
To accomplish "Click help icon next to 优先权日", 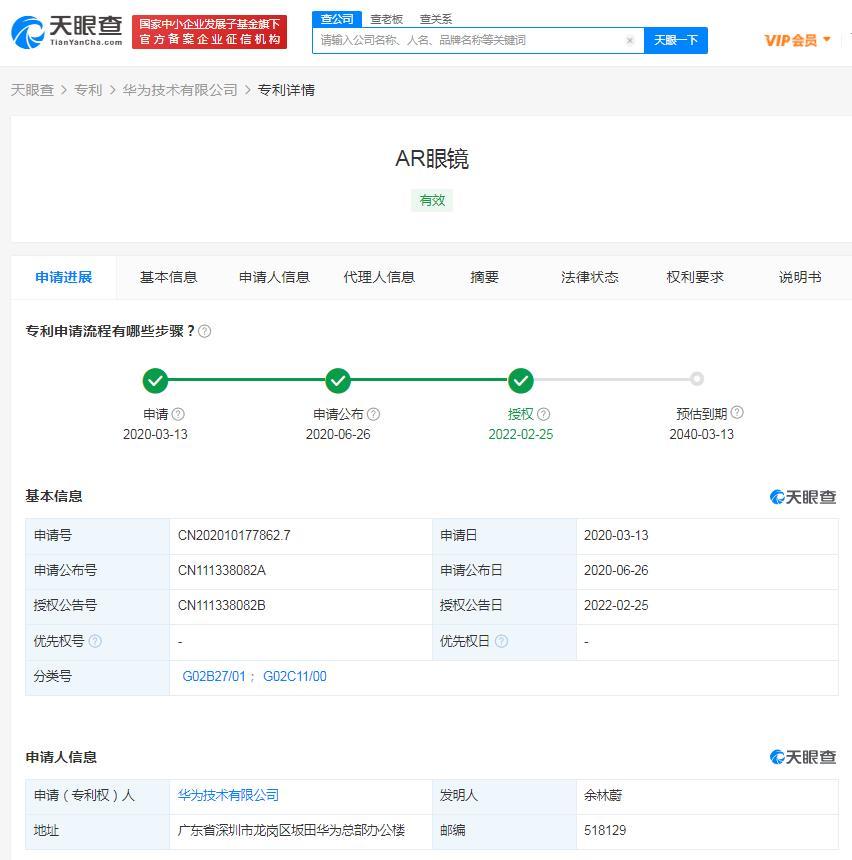I will tap(501, 641).
